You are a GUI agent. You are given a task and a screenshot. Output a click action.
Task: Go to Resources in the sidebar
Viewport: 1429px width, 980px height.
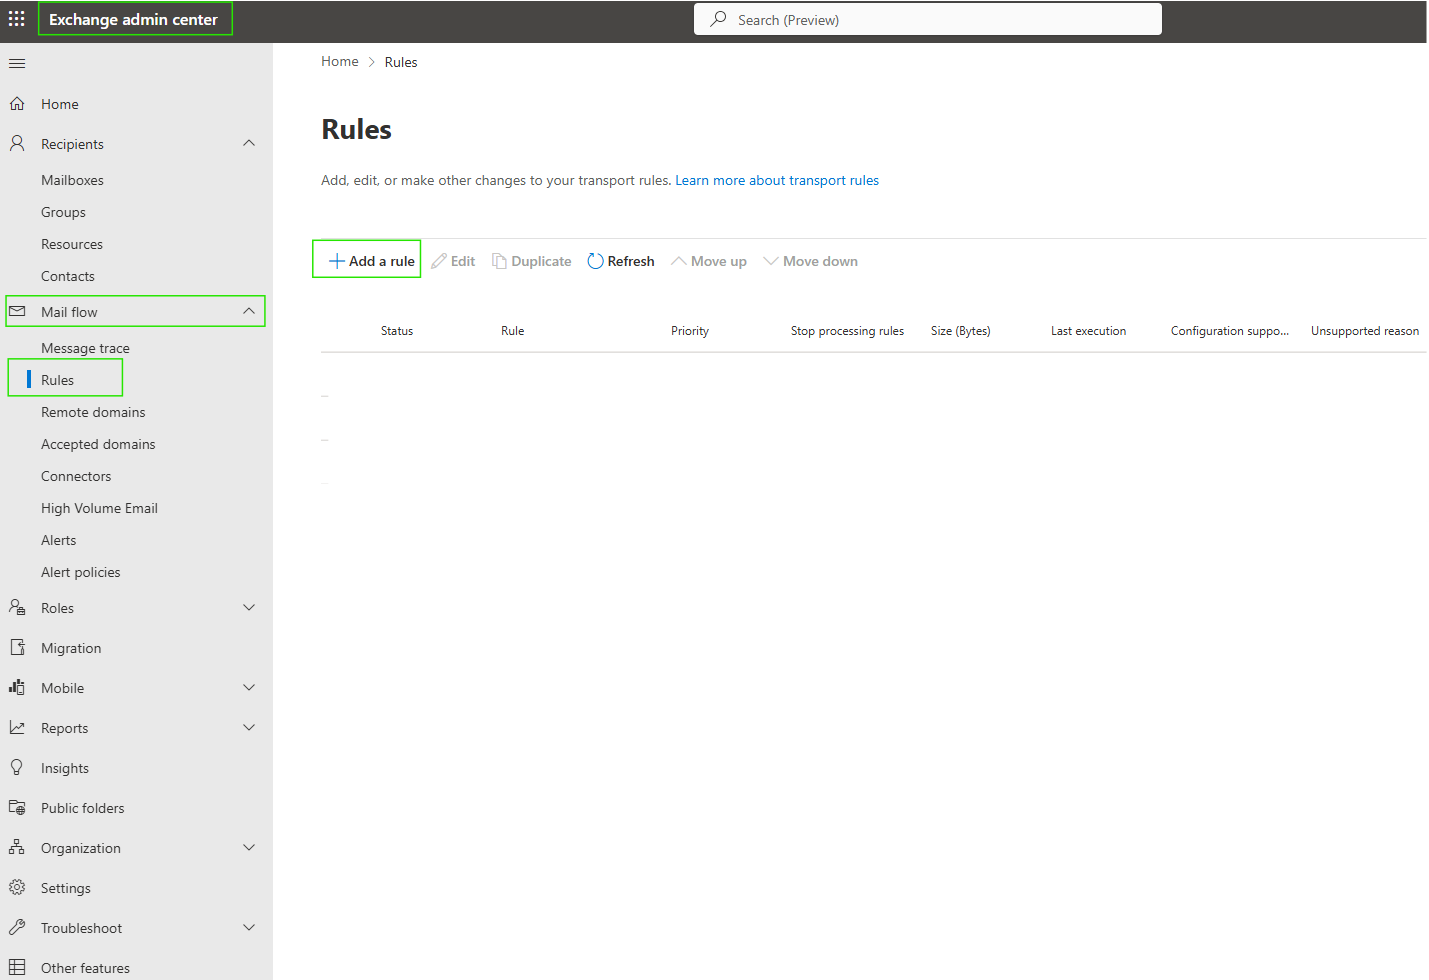72,244
